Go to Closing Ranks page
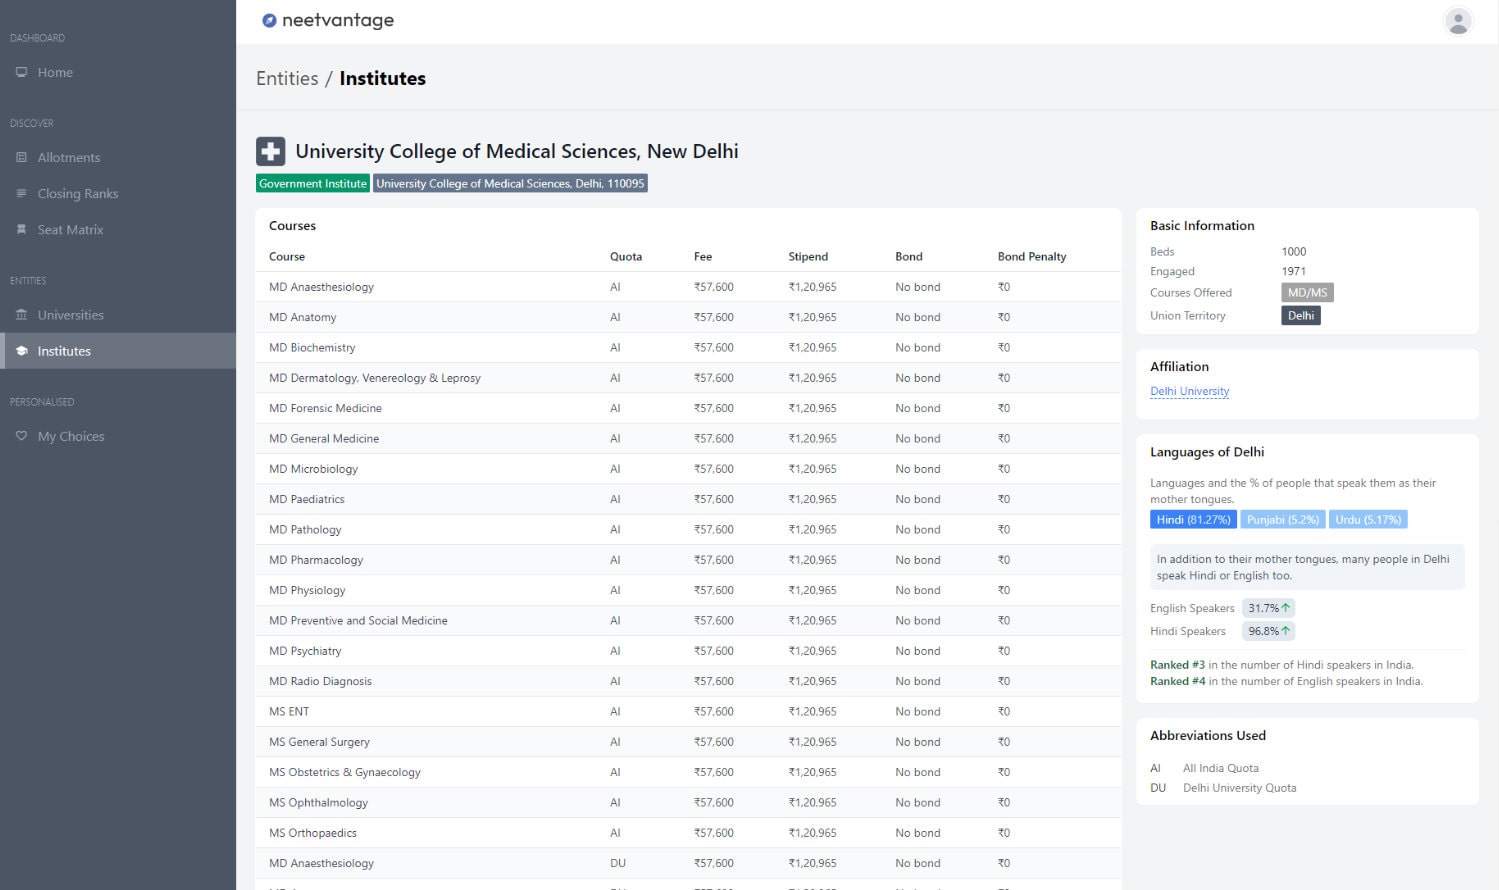The height and width of the screenshot is (890, 1499). tap(77, 193)
